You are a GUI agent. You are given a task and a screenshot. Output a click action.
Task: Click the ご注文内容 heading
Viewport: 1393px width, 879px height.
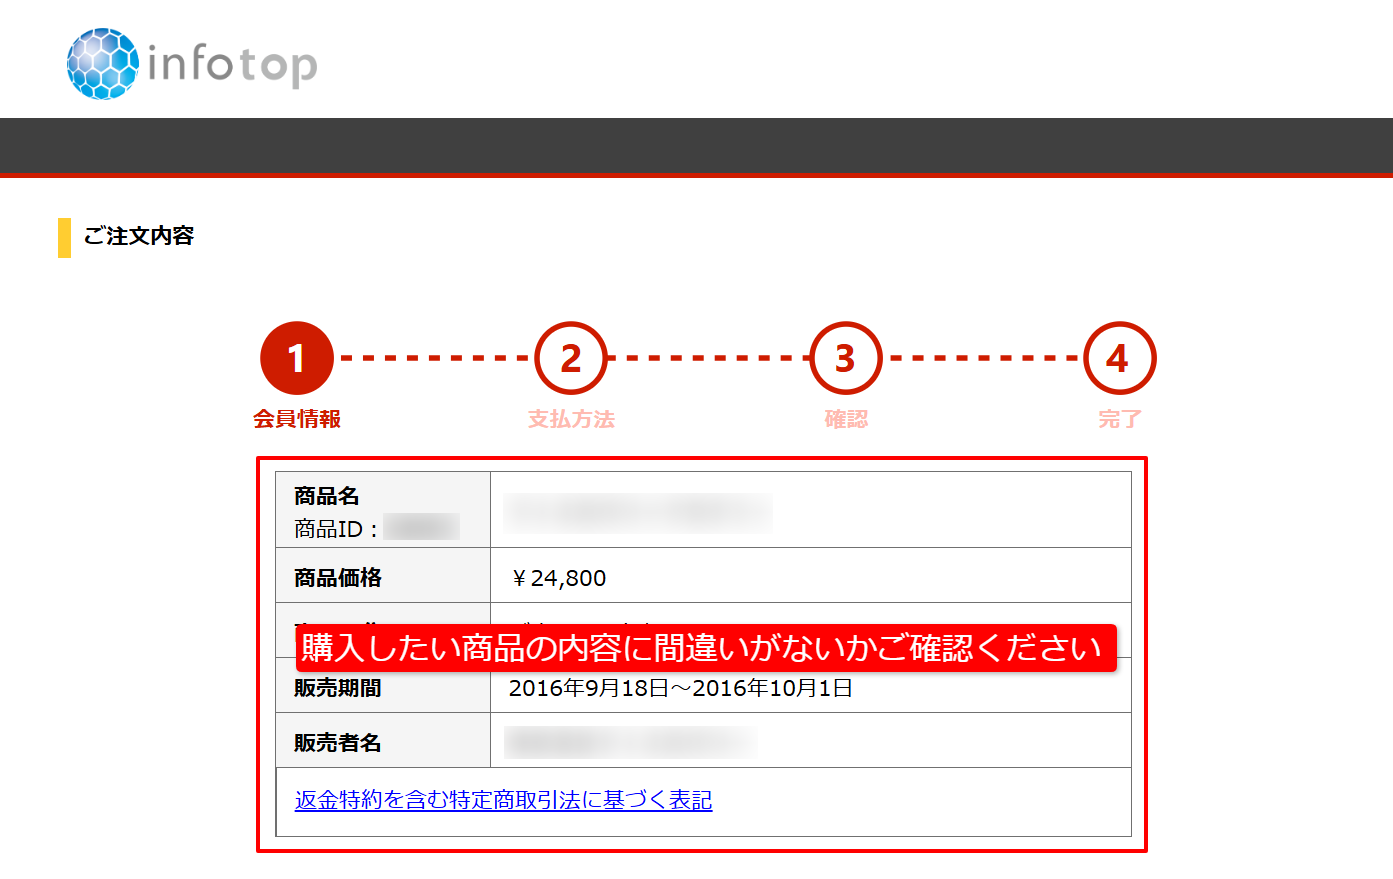(138, 236)
